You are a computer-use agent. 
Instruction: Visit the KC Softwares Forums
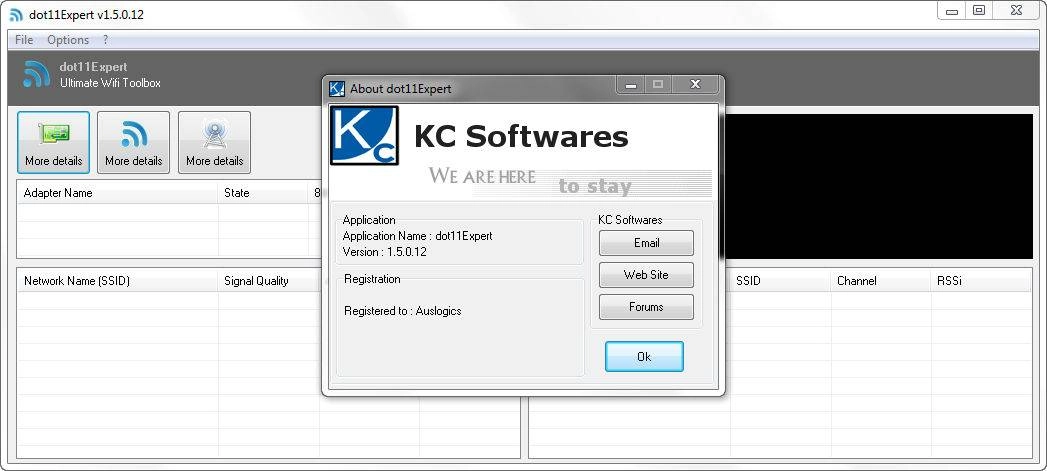tap(646, 307)
